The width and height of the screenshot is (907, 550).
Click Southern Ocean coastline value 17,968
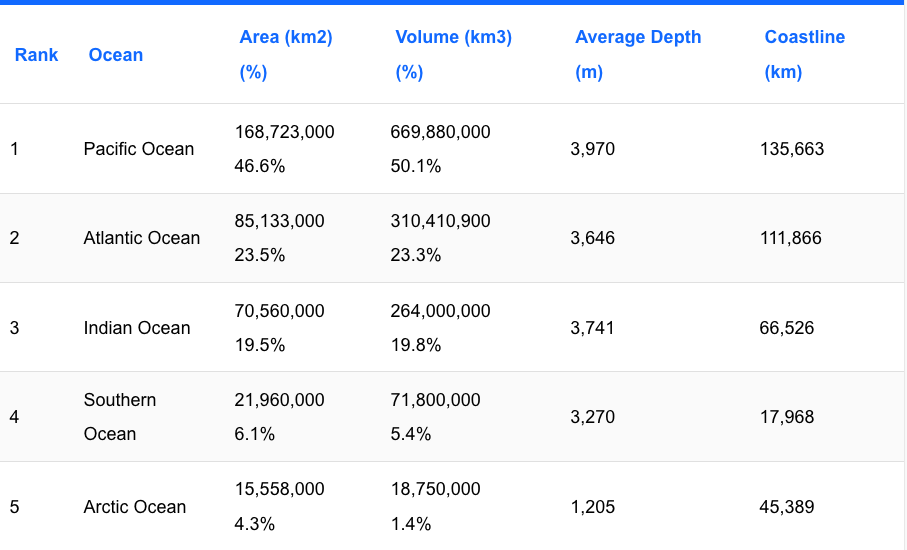pos(787,417)
